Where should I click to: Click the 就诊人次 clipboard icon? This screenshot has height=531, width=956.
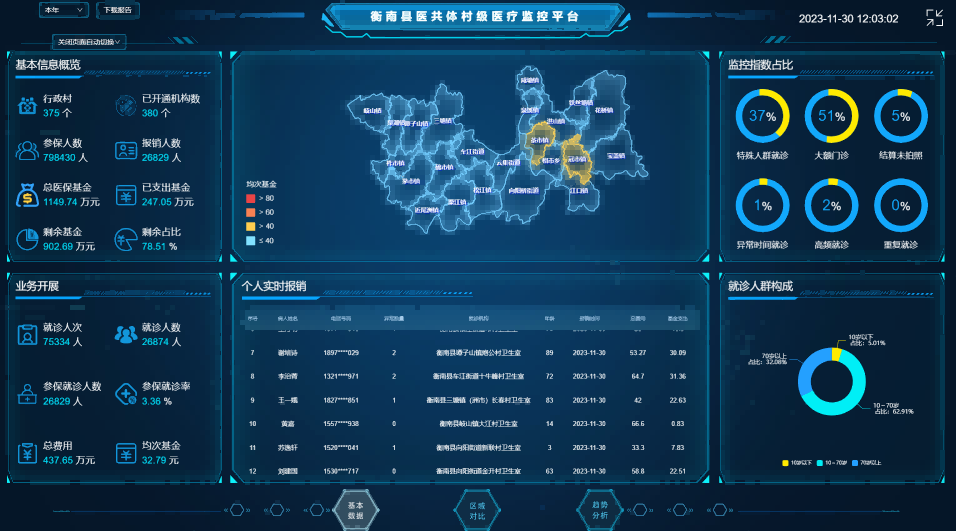click(27, 334)
